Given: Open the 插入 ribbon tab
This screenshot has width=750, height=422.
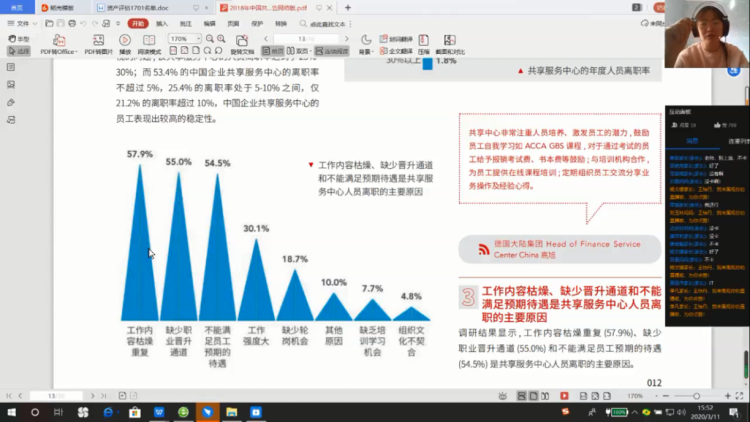Looking at the screenshot, I should pyautogui.click(x=161, y=23).
